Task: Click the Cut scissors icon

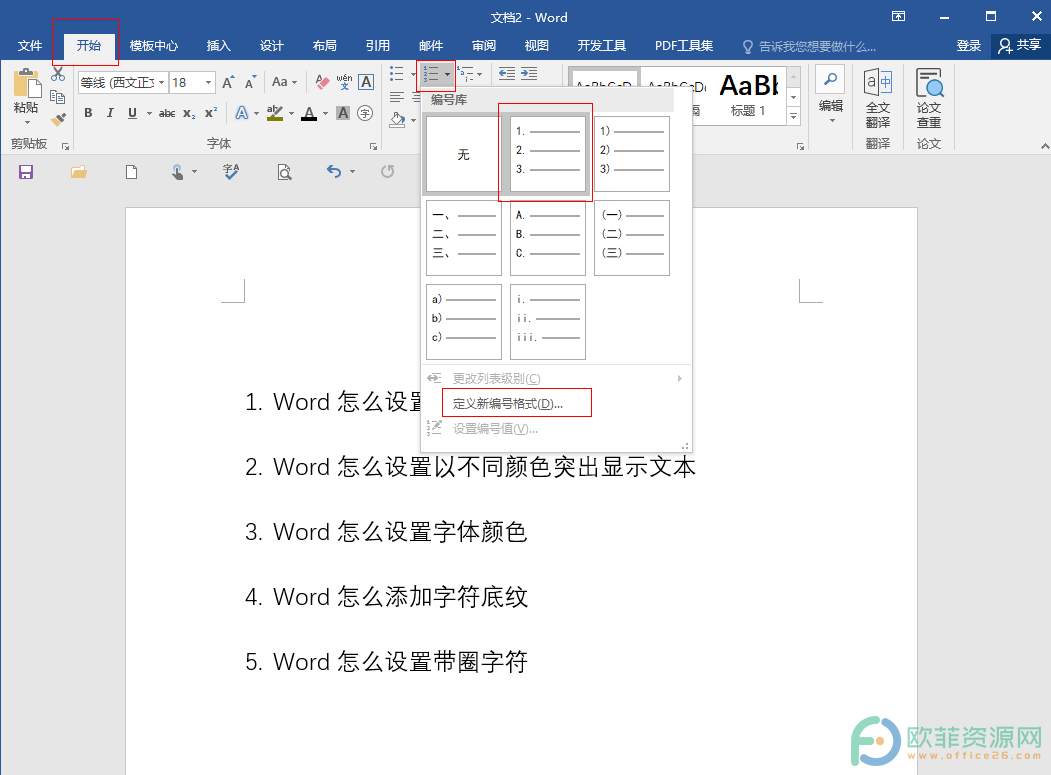Action: tap(58, 74)
